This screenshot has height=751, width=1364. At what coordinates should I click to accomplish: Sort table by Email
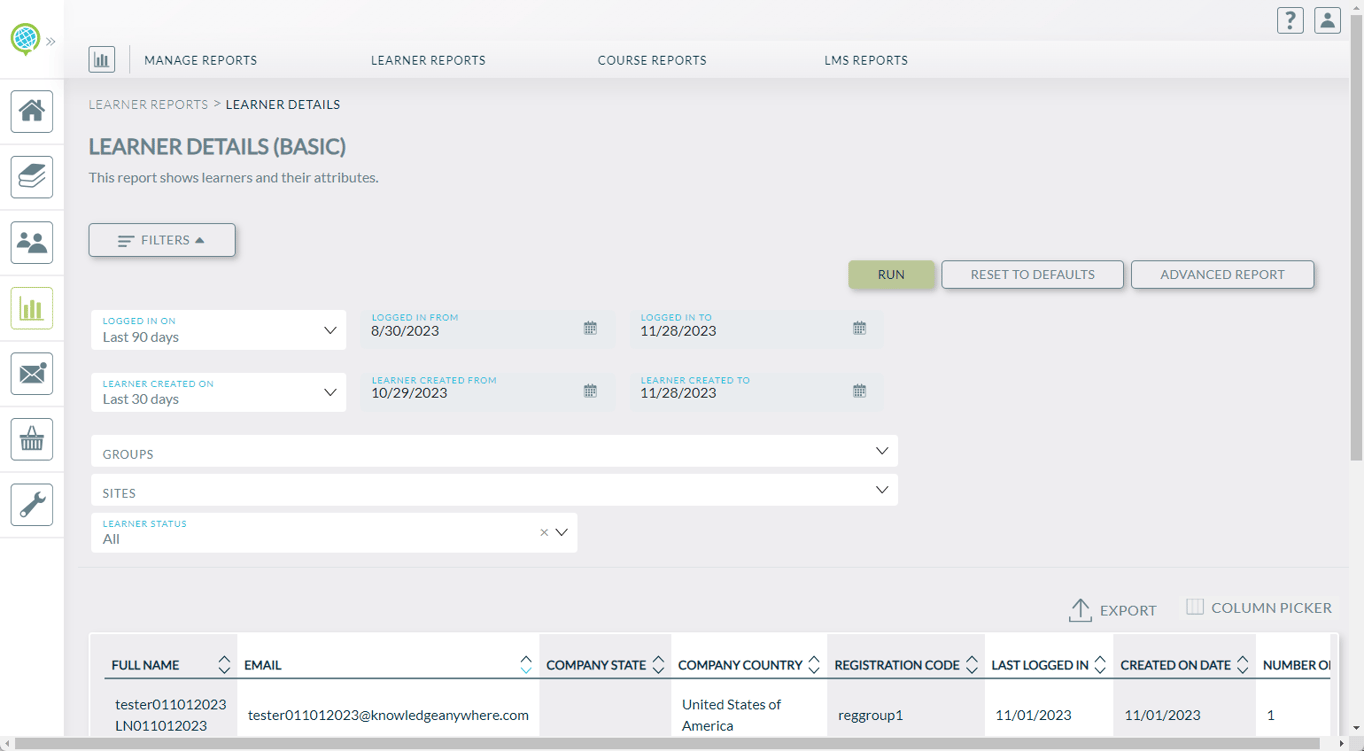coord(526,665)
